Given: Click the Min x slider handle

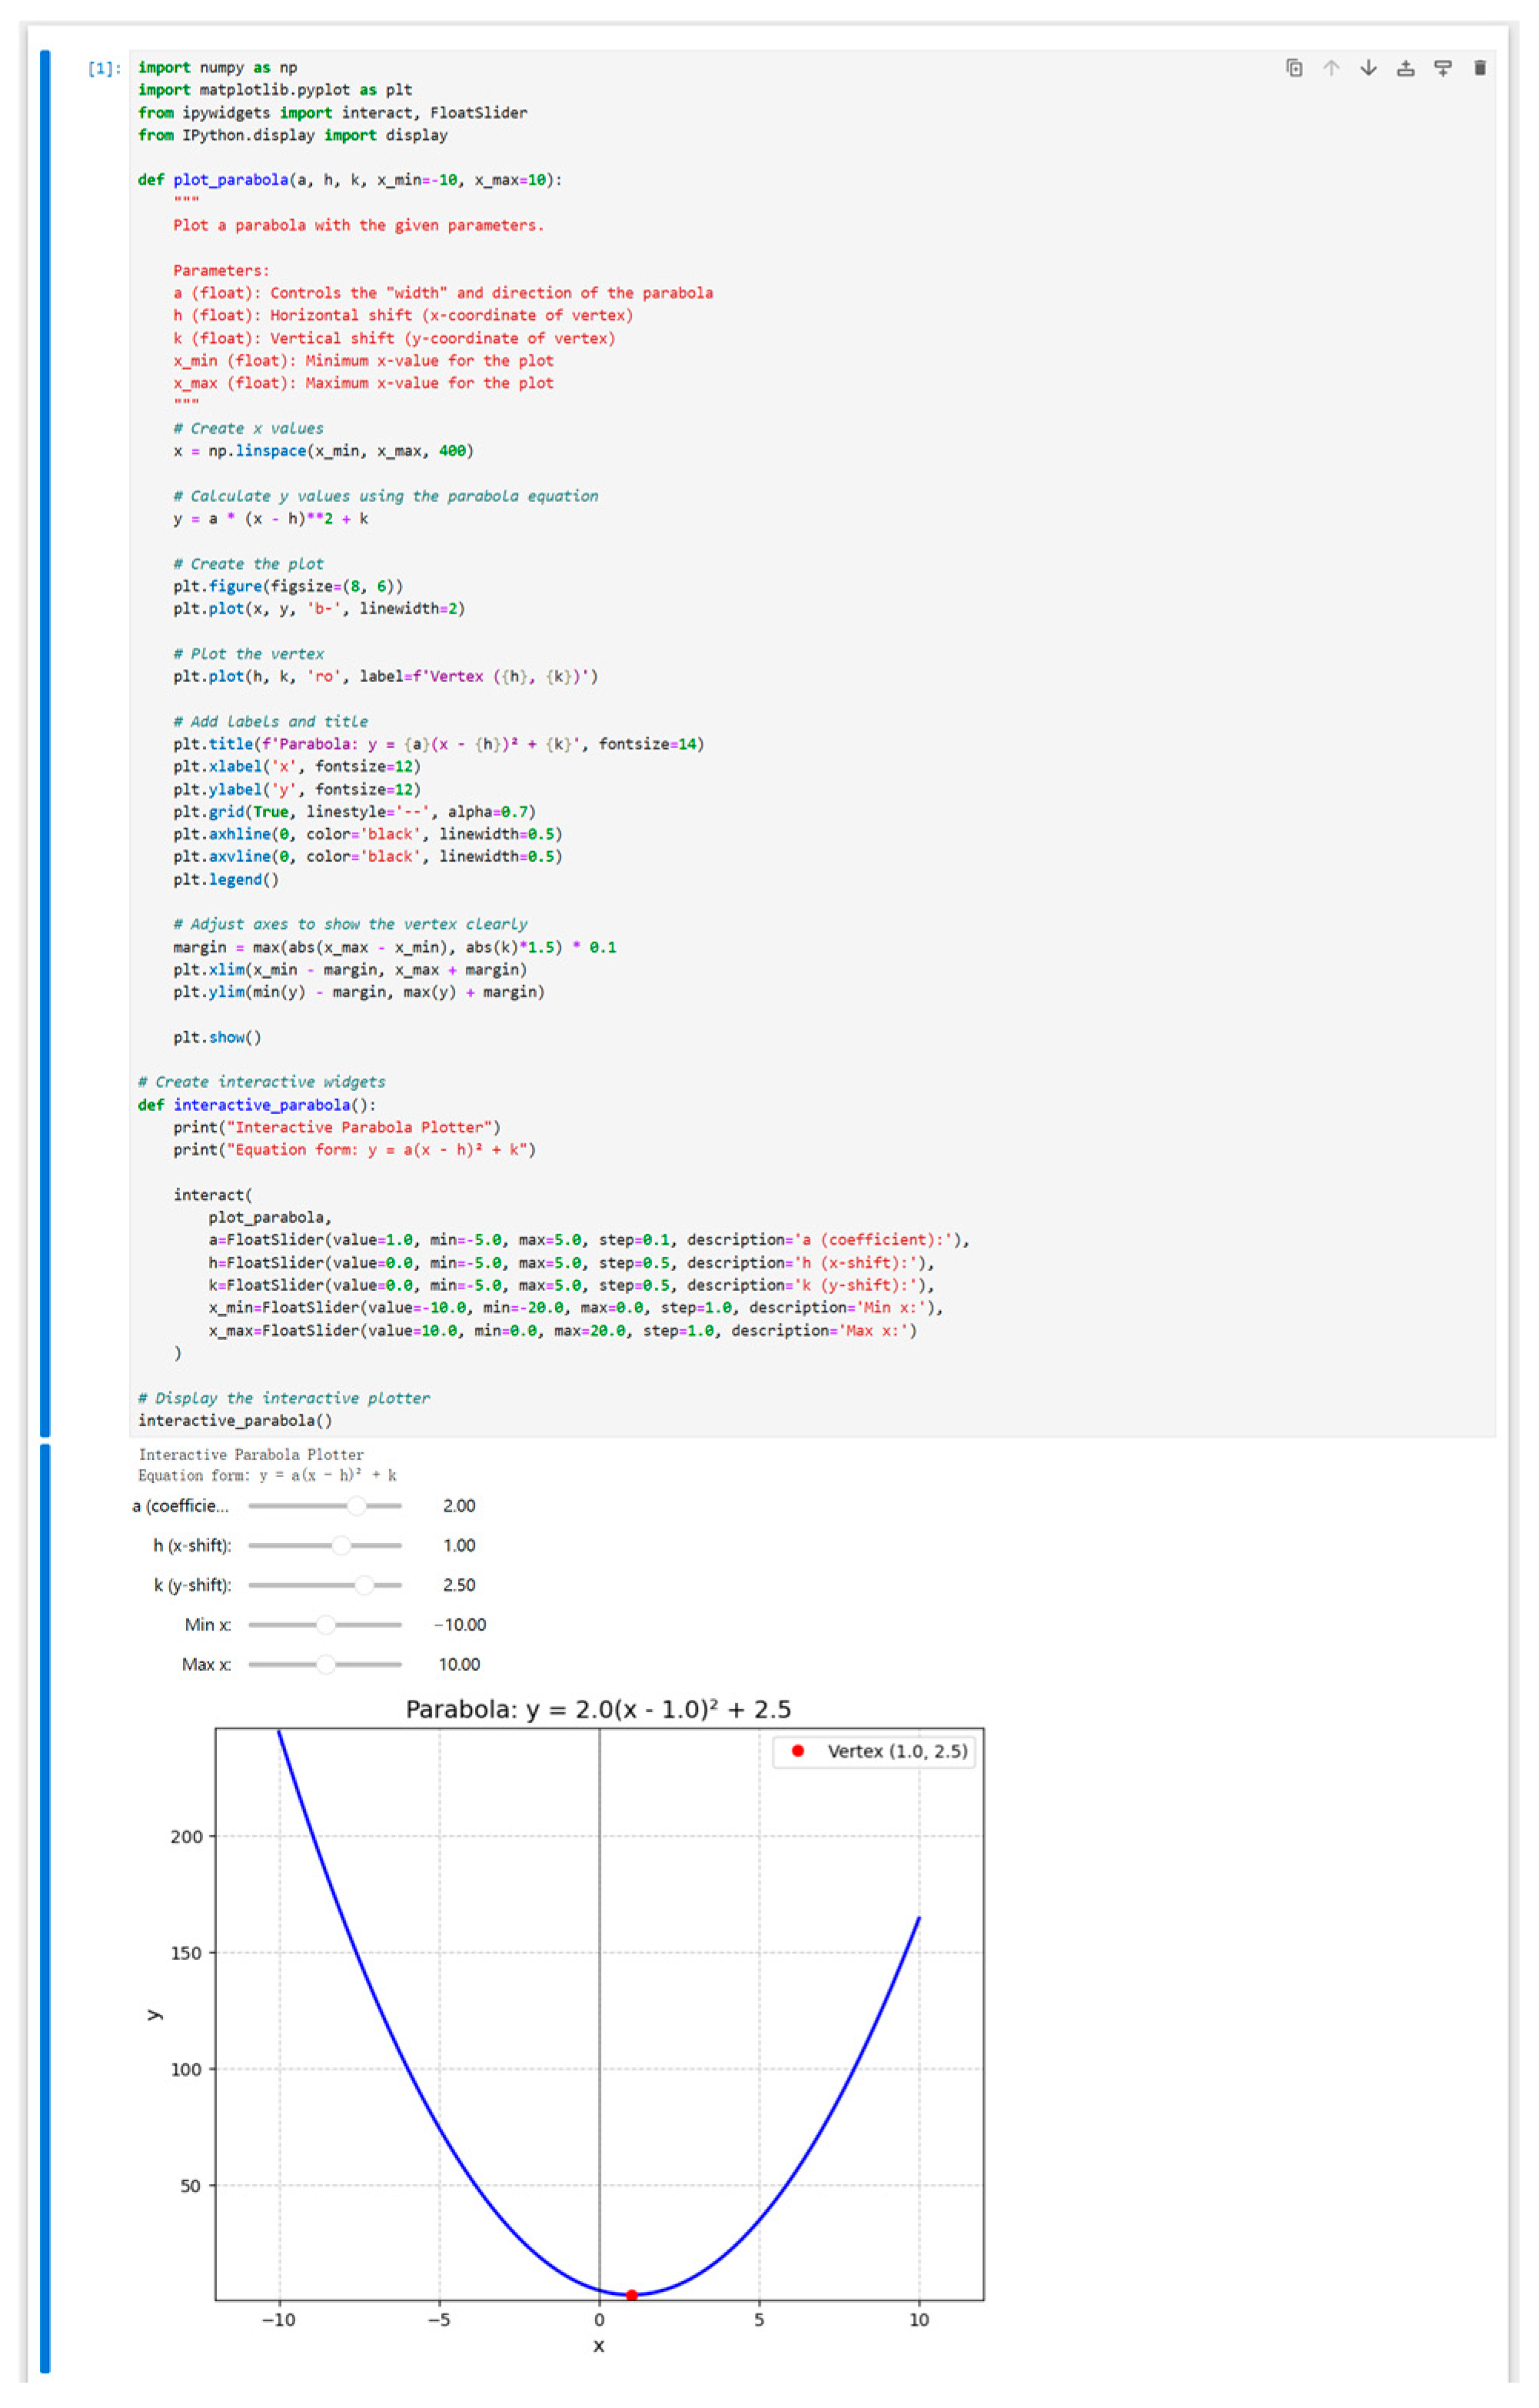Looking at the screenshot, I should [x=325, y=1624].
